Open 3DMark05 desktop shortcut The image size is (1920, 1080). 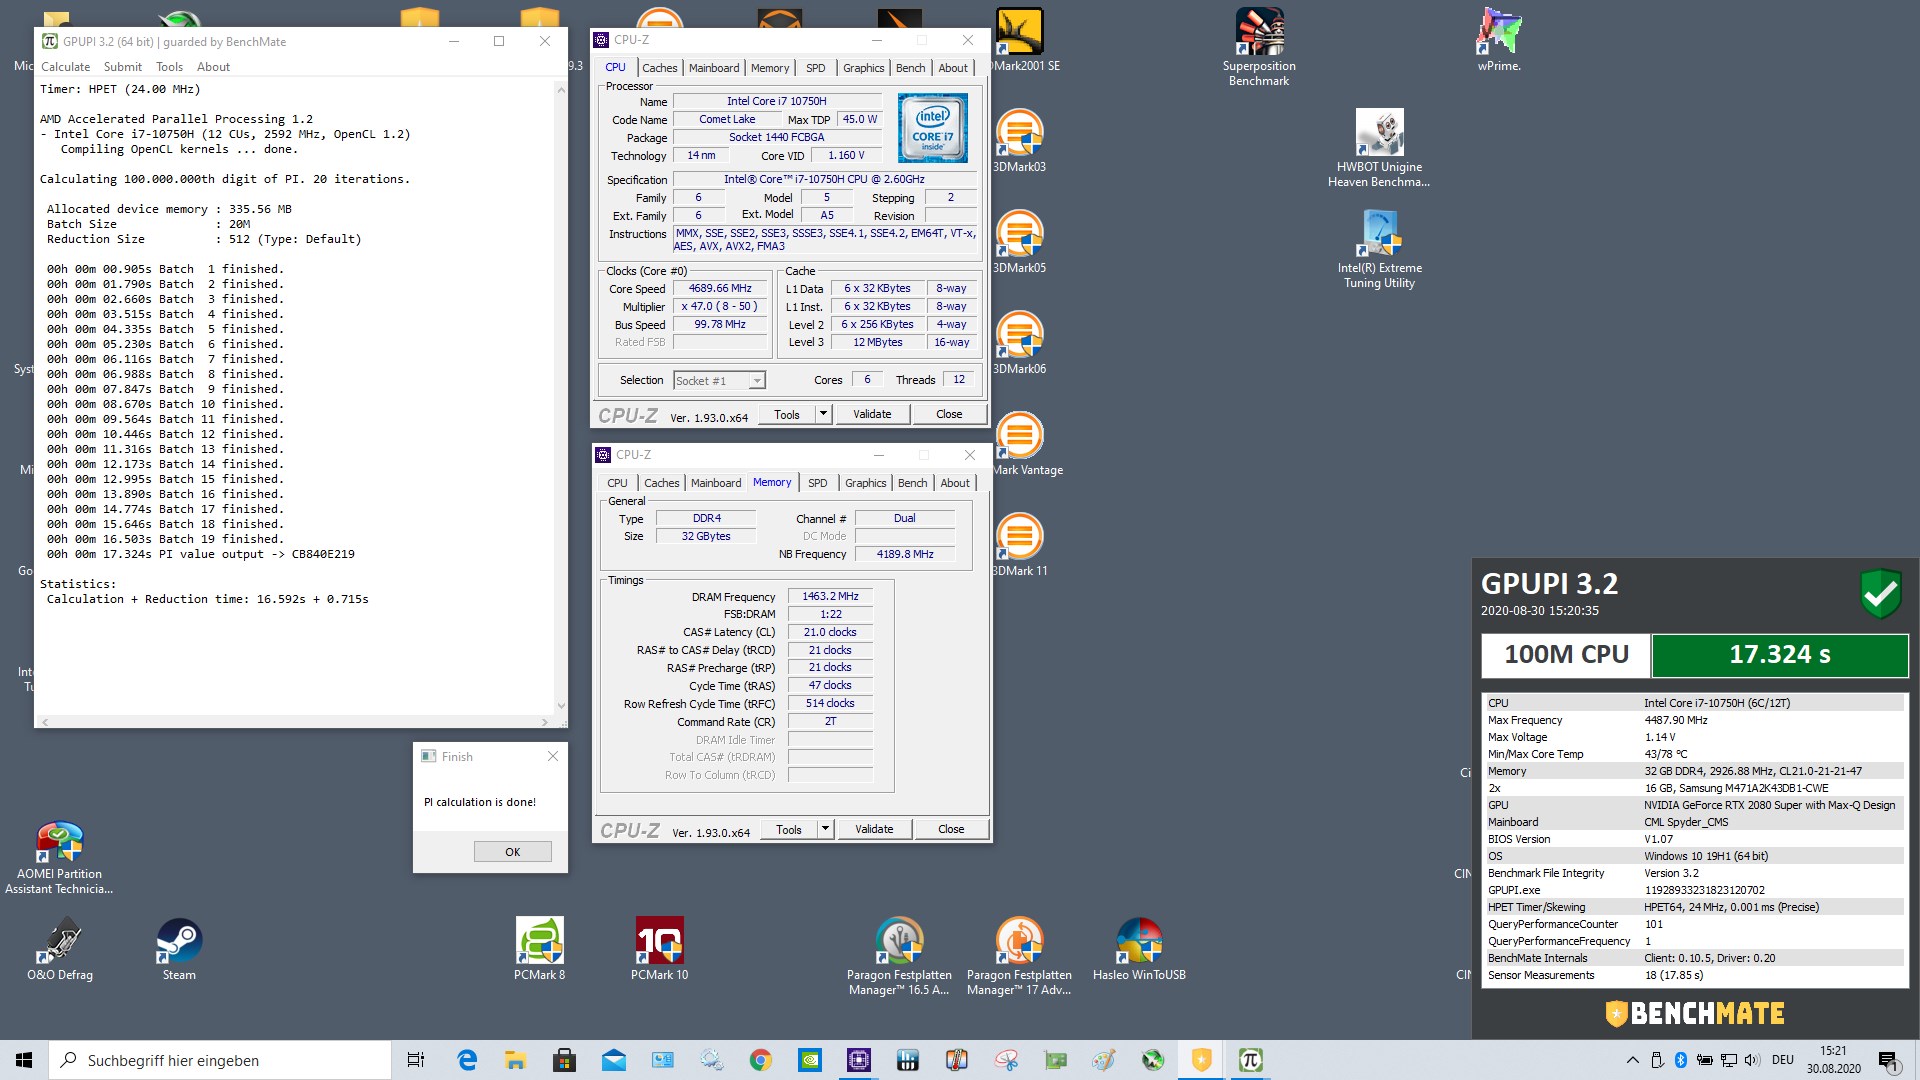(1019, 242)
